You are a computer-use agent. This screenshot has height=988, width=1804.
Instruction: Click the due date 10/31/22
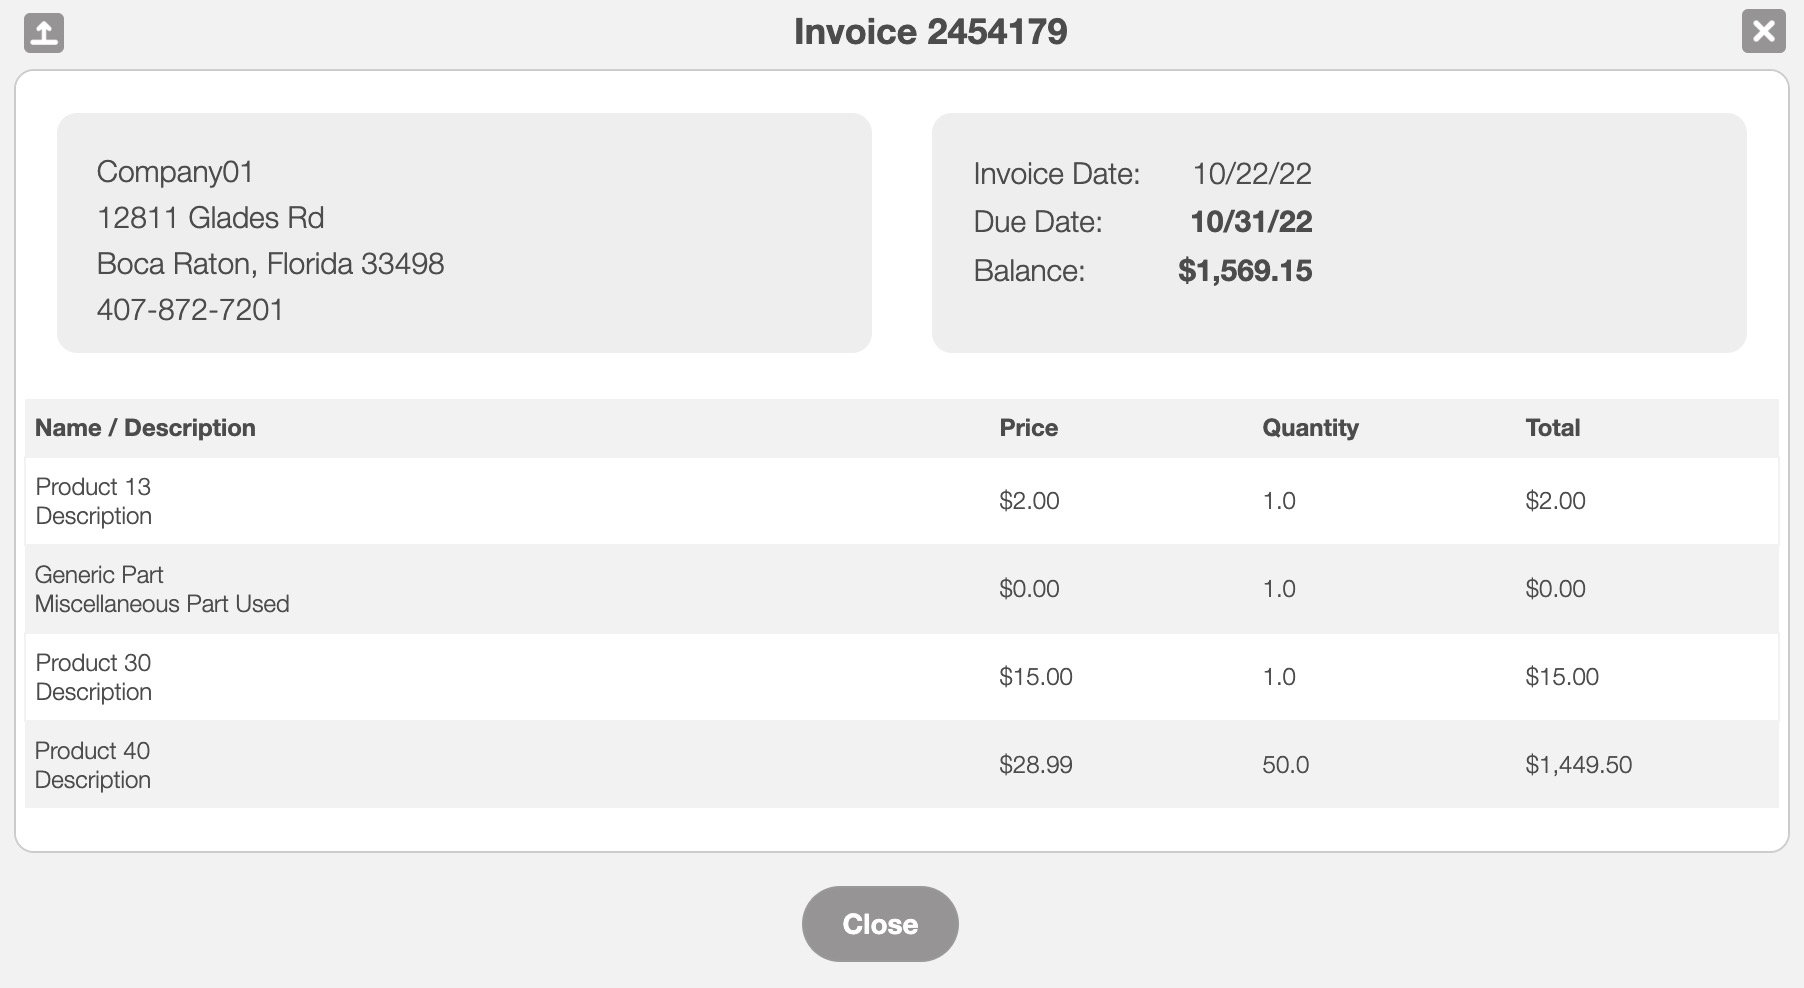tap(1250, 222)
